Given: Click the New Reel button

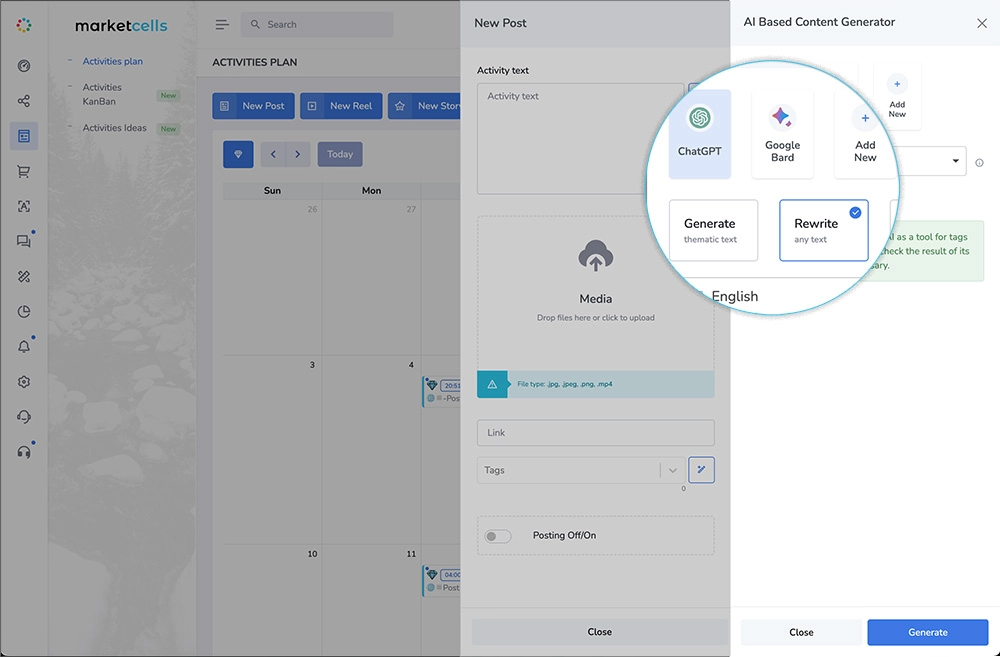Looking at the screenshot, I should click(x=341, y=106).
